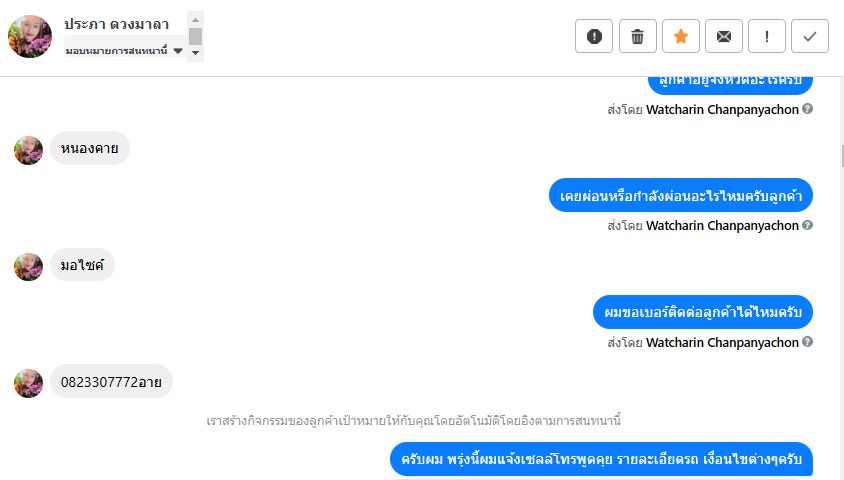The image size is (844, 480).
Task: Click the spam report octagon icon
Action: pyautogui.click(x=594, y=36)
